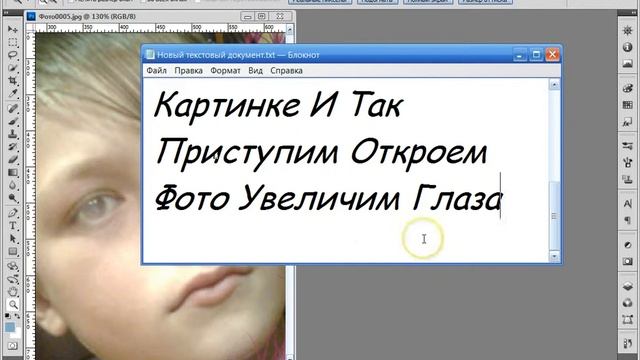Select the Hand tool

pos(13,292)
